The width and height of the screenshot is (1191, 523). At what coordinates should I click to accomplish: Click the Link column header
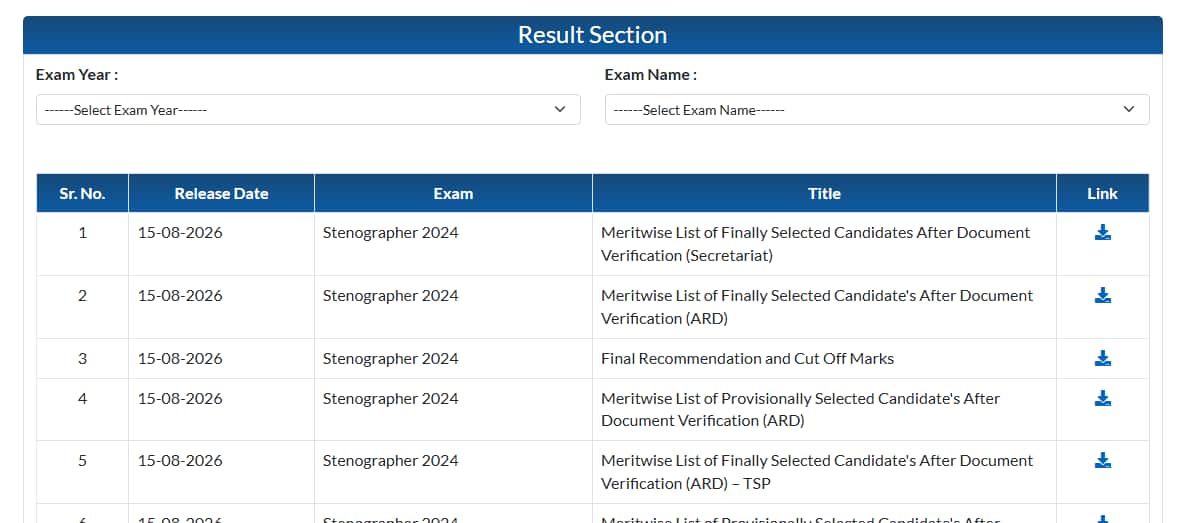[1102, 194]
